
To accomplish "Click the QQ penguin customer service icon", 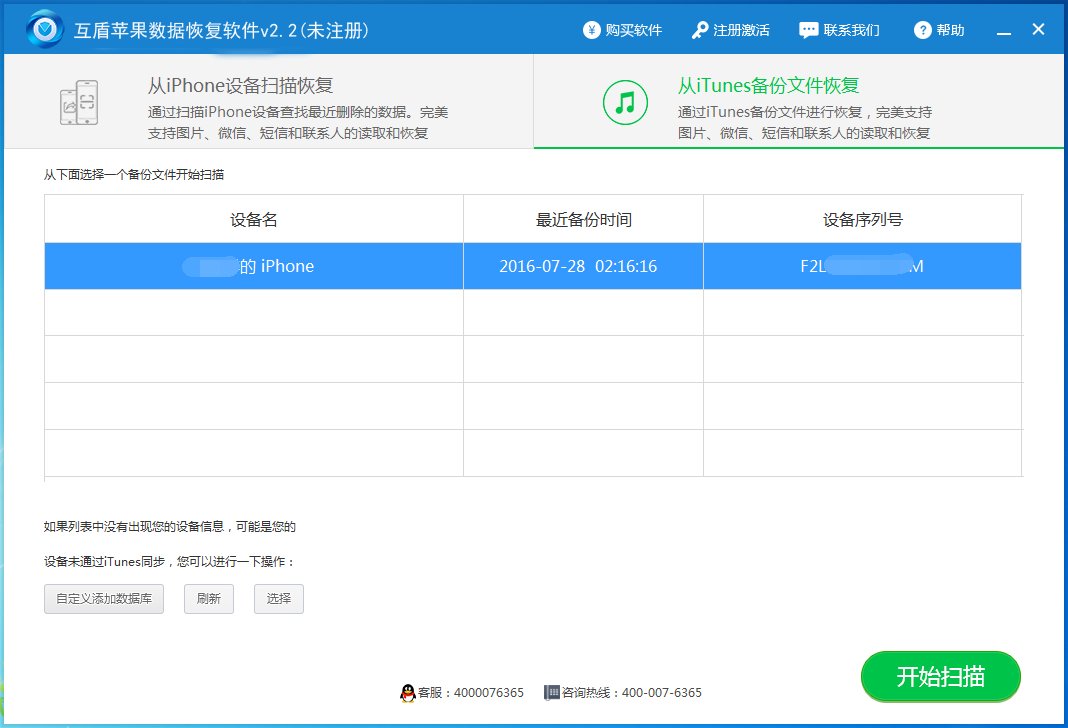I will coord(407,693).
